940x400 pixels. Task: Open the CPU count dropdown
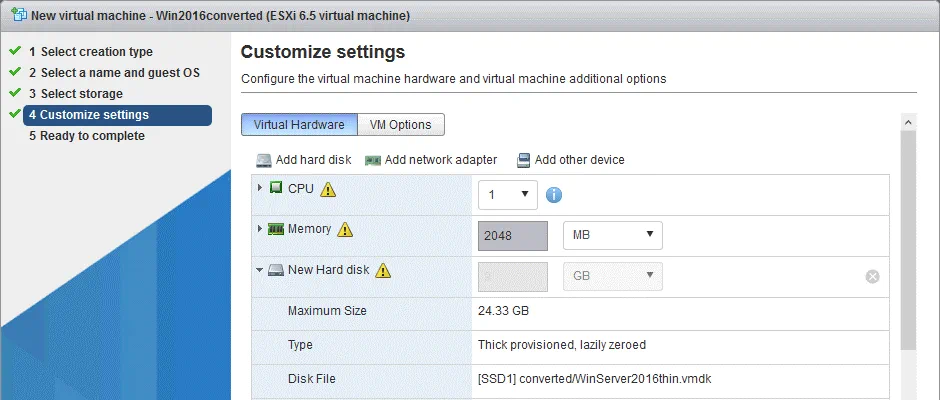pos(508,195)
